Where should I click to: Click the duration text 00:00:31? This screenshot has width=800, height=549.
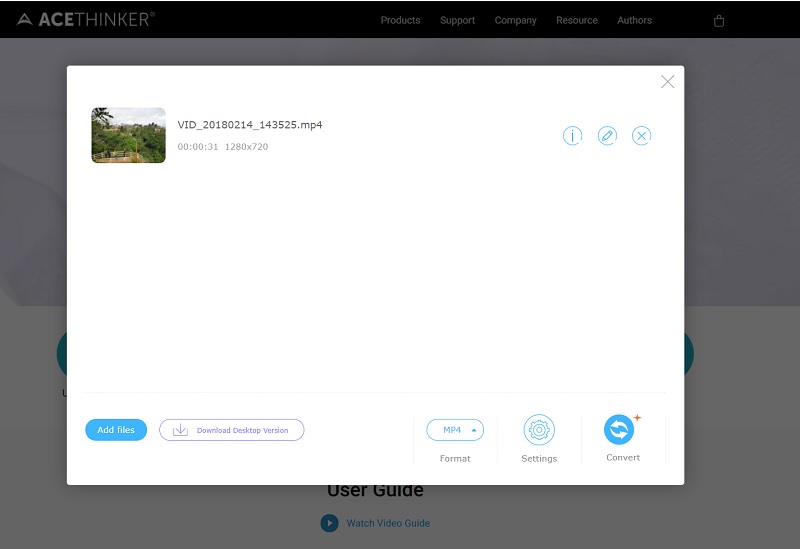198,146
